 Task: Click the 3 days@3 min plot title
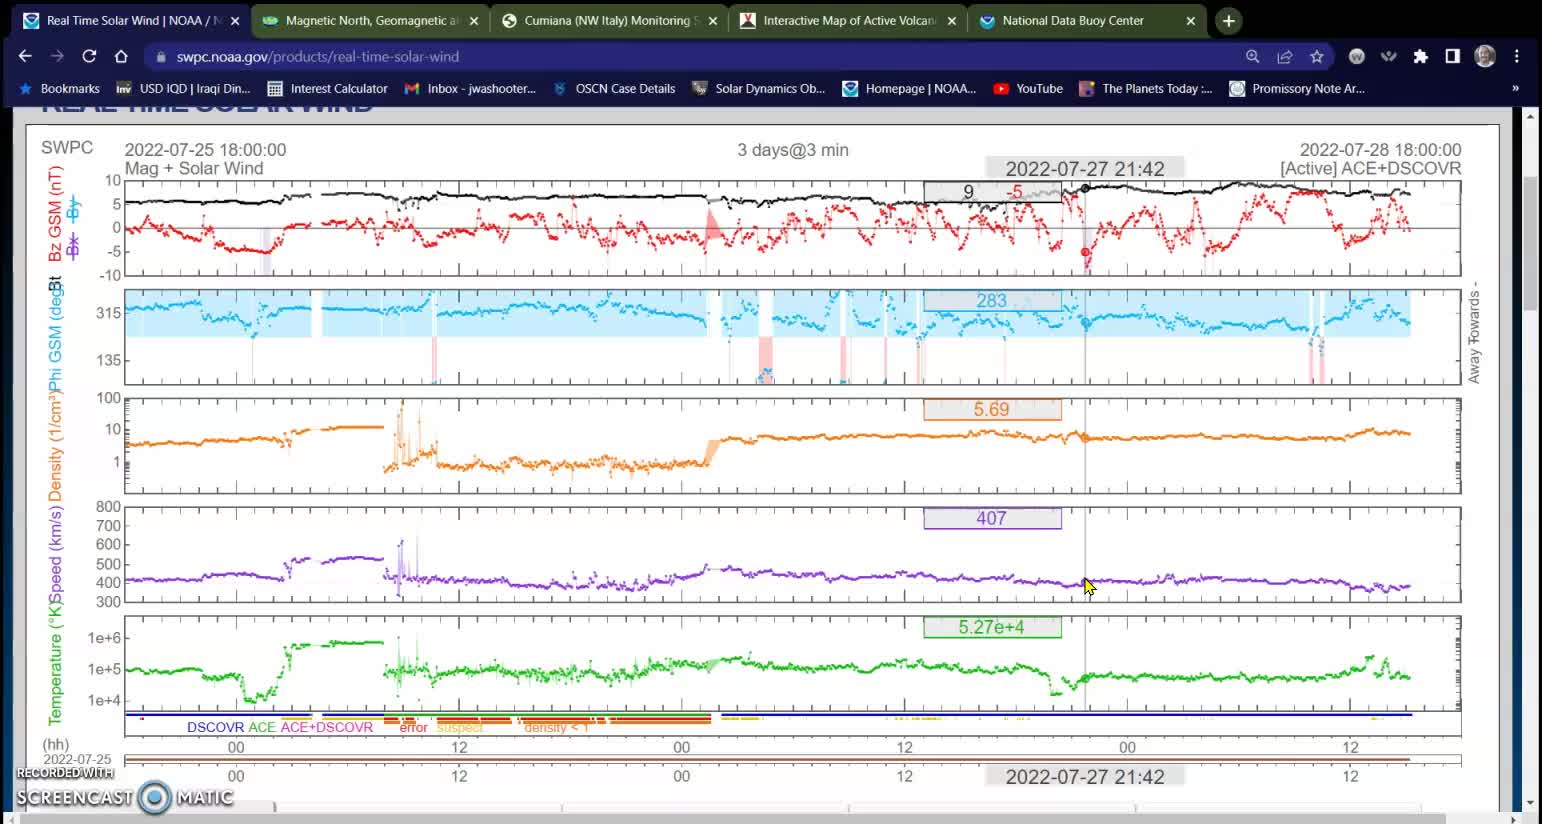pyautogui.click(x=793, y=150)
